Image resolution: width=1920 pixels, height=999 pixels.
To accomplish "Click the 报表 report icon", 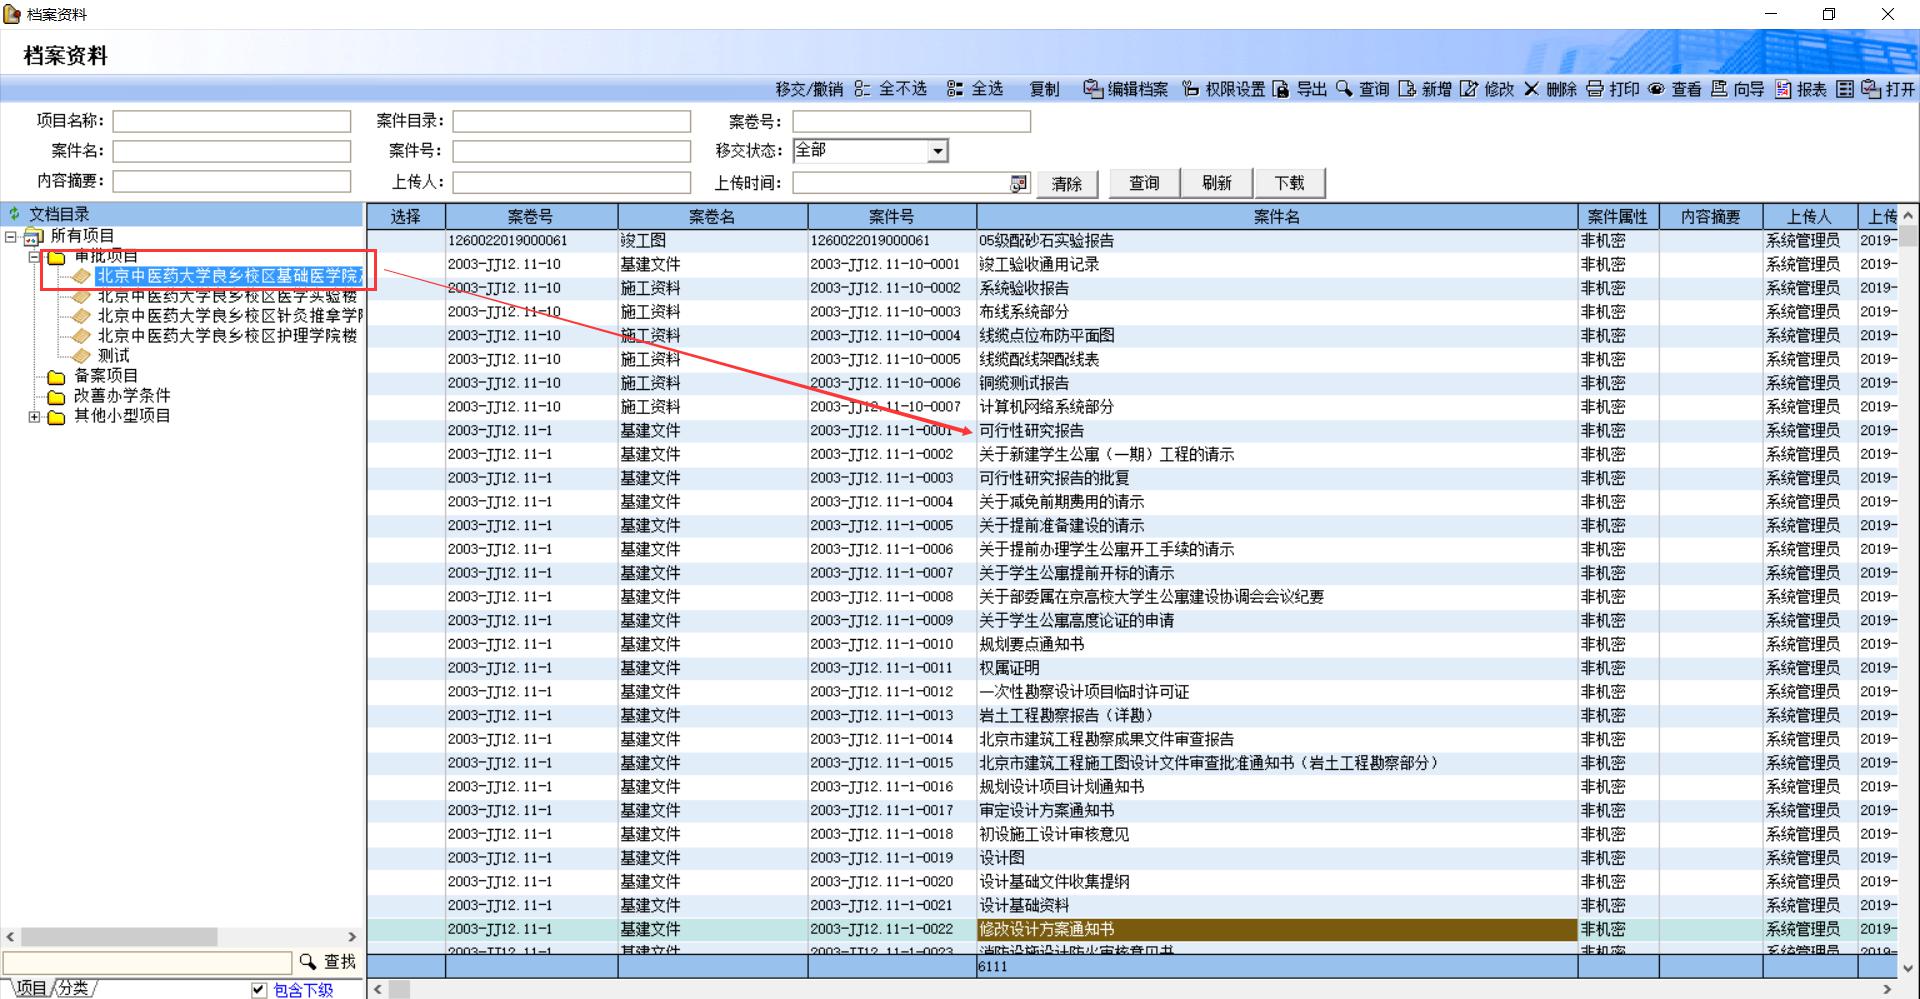I will point(1783,89).
